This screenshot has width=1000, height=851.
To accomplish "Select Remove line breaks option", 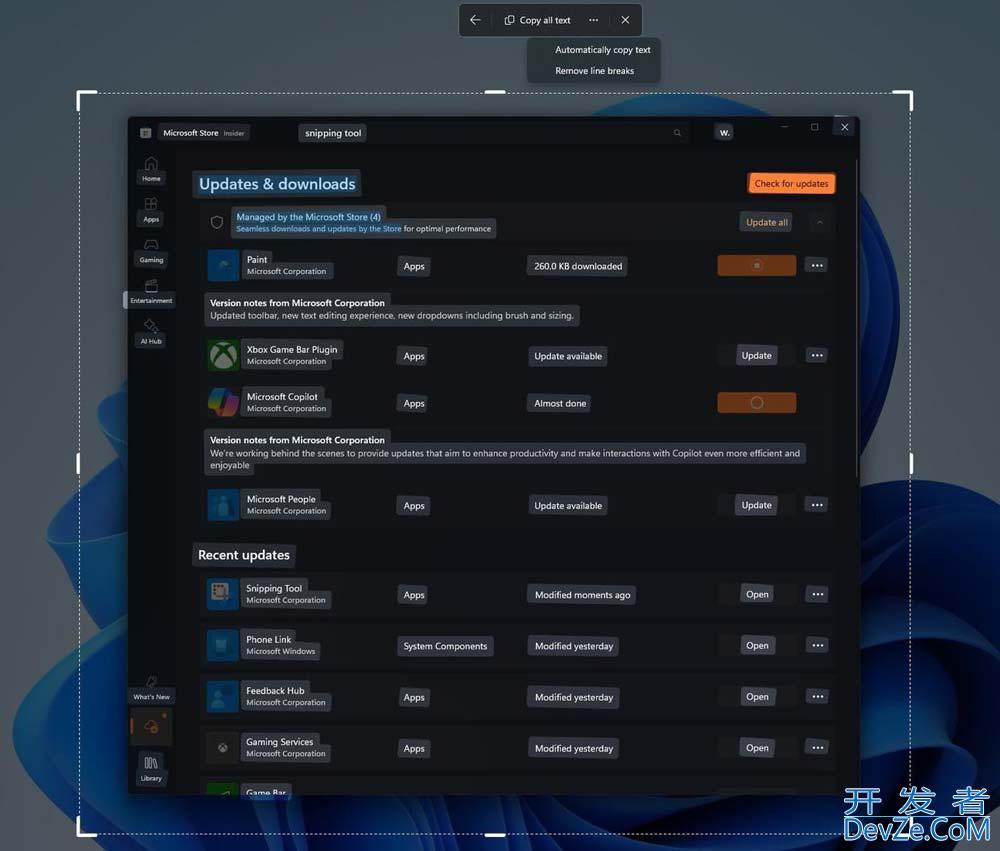I will tap(594, 71).
